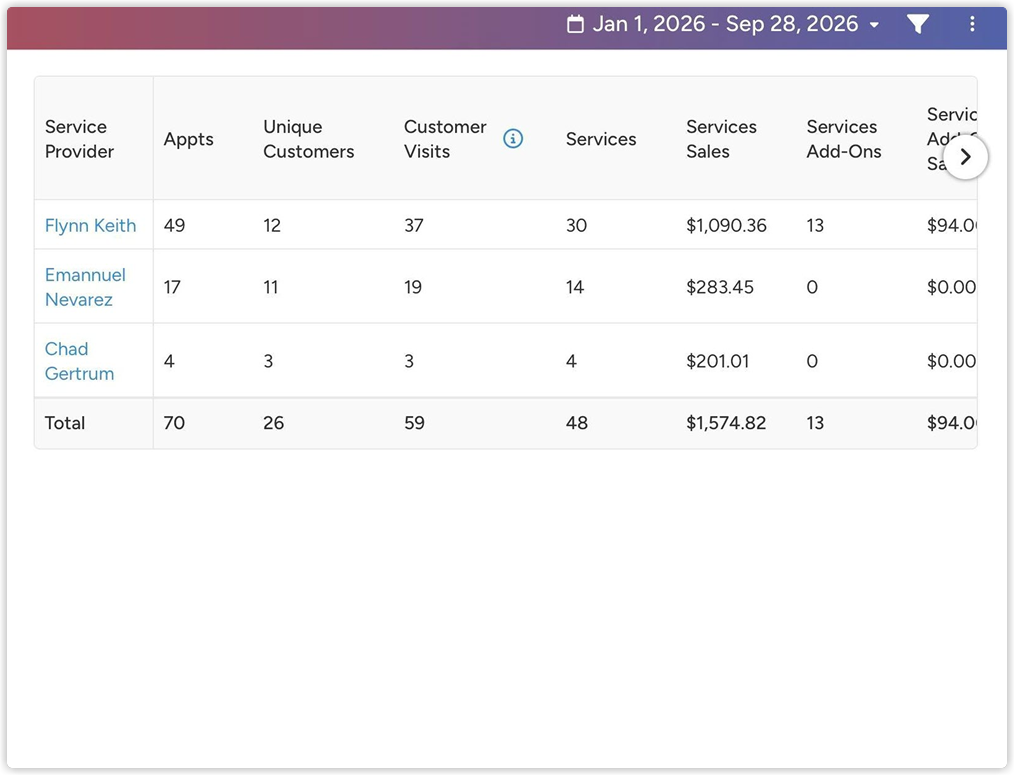
Task: Click the Customer Visits column header text
Action: click(445, 139)
